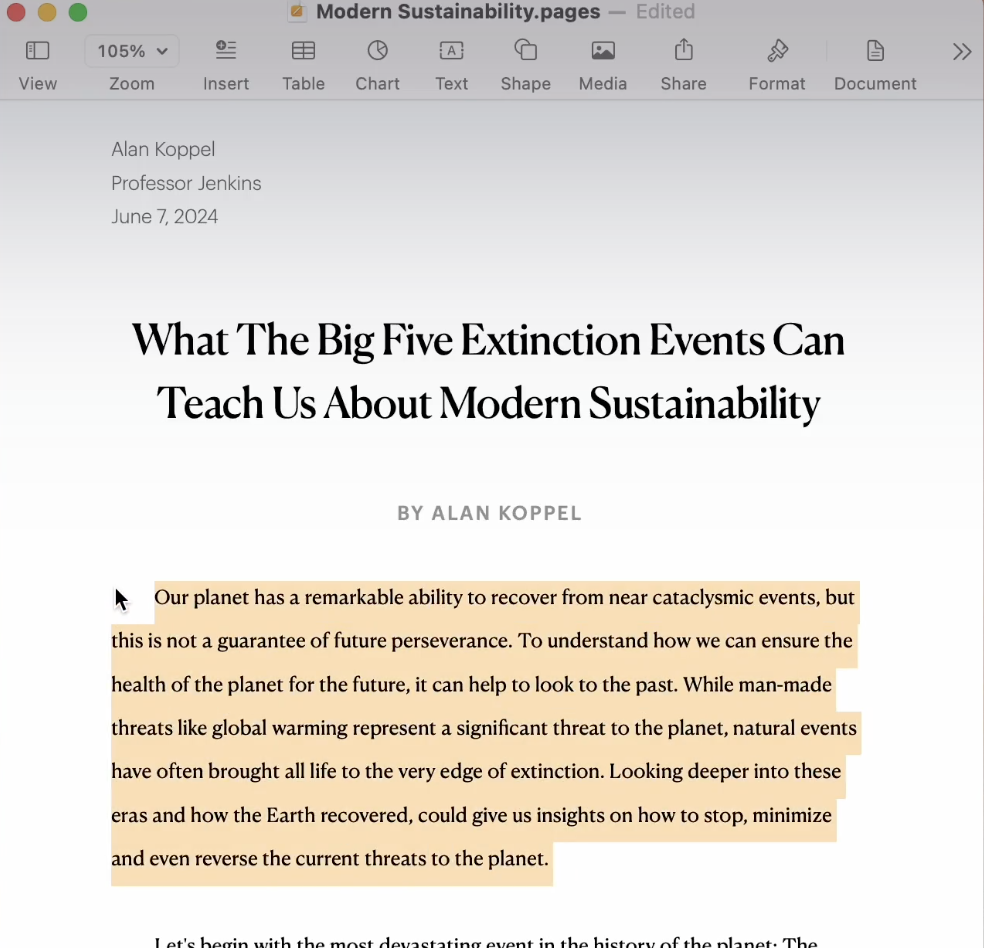Click the line starting 'have often brought all life'
The width and height of the screenshot is (984, 948).
pos(476,771)
